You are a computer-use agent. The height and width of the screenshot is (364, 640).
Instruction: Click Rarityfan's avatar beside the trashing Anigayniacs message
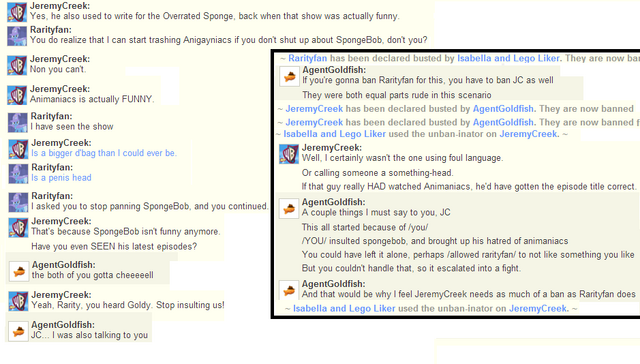pos(17,36)
